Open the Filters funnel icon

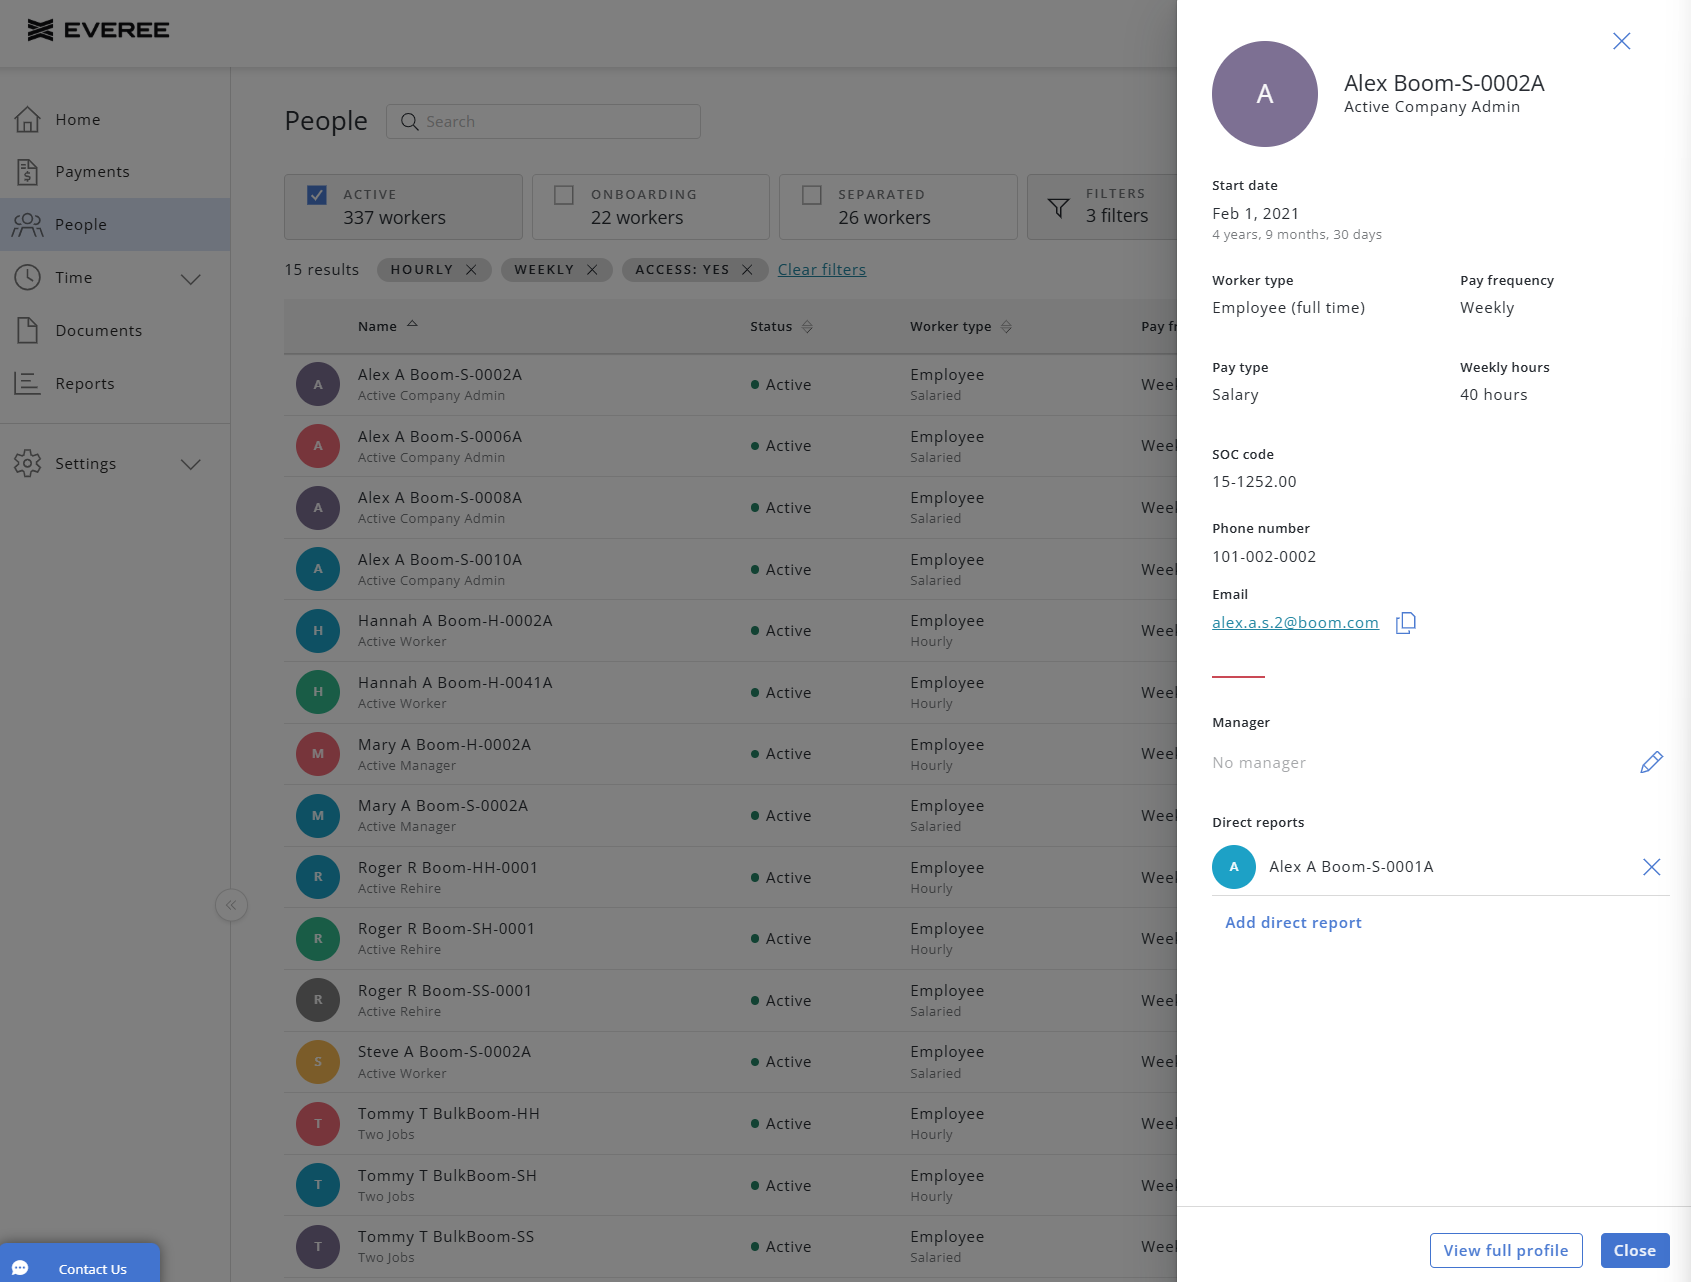pyautogui.click(x=1058, y=208)
